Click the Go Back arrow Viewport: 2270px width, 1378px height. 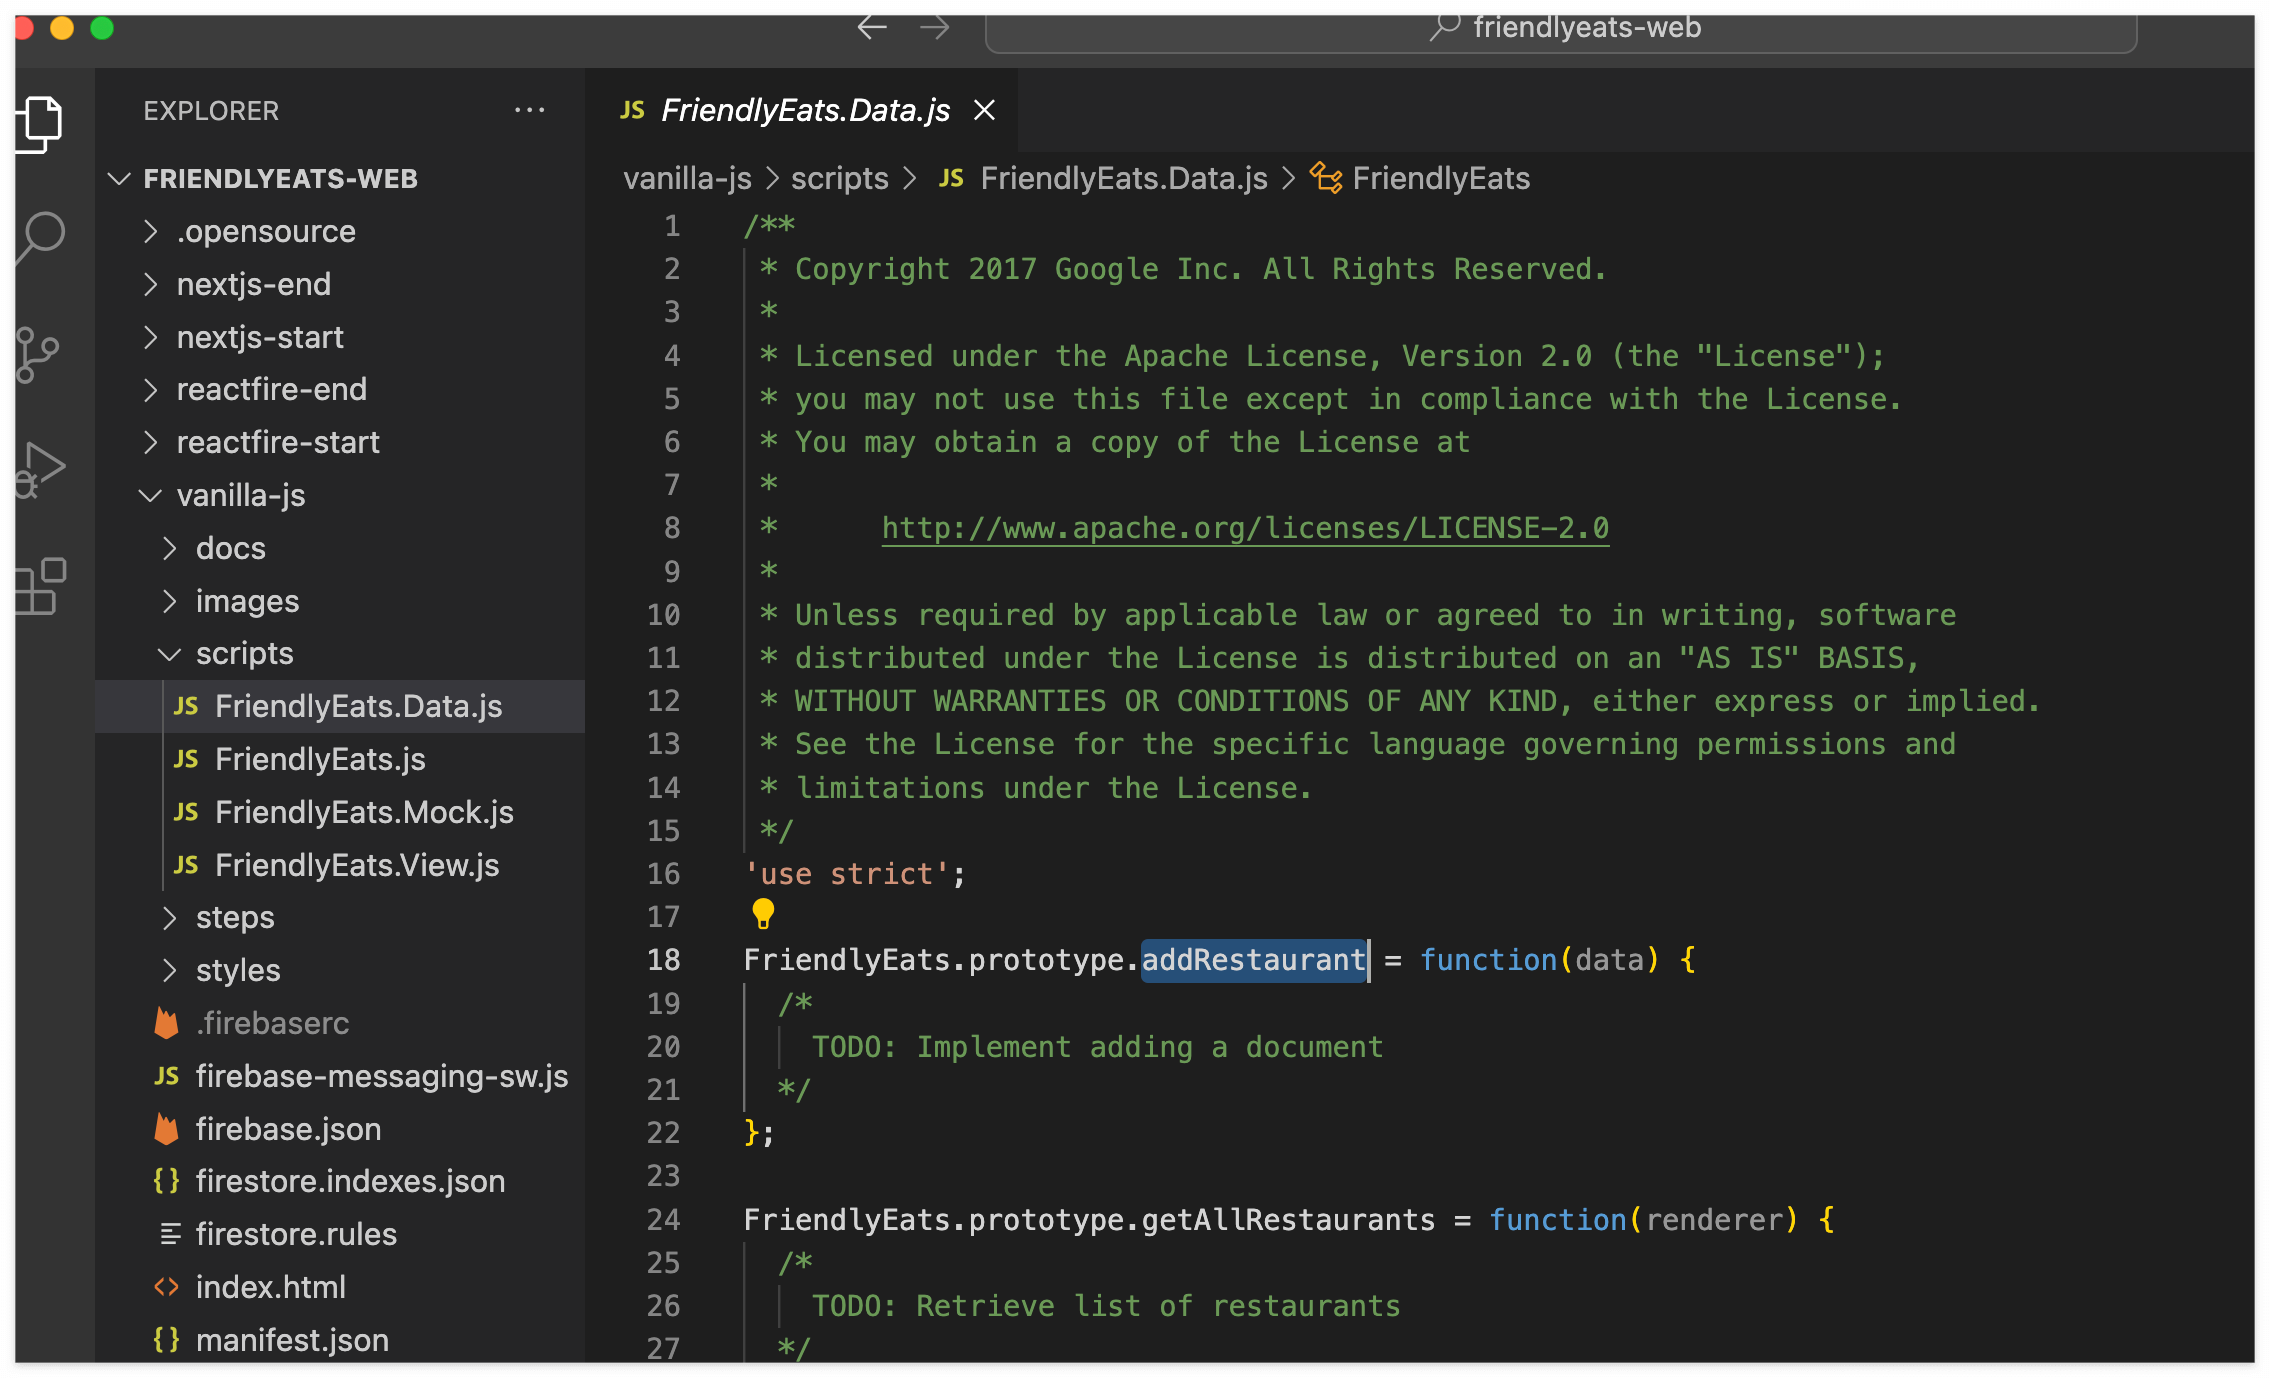(x=872, y=27)
